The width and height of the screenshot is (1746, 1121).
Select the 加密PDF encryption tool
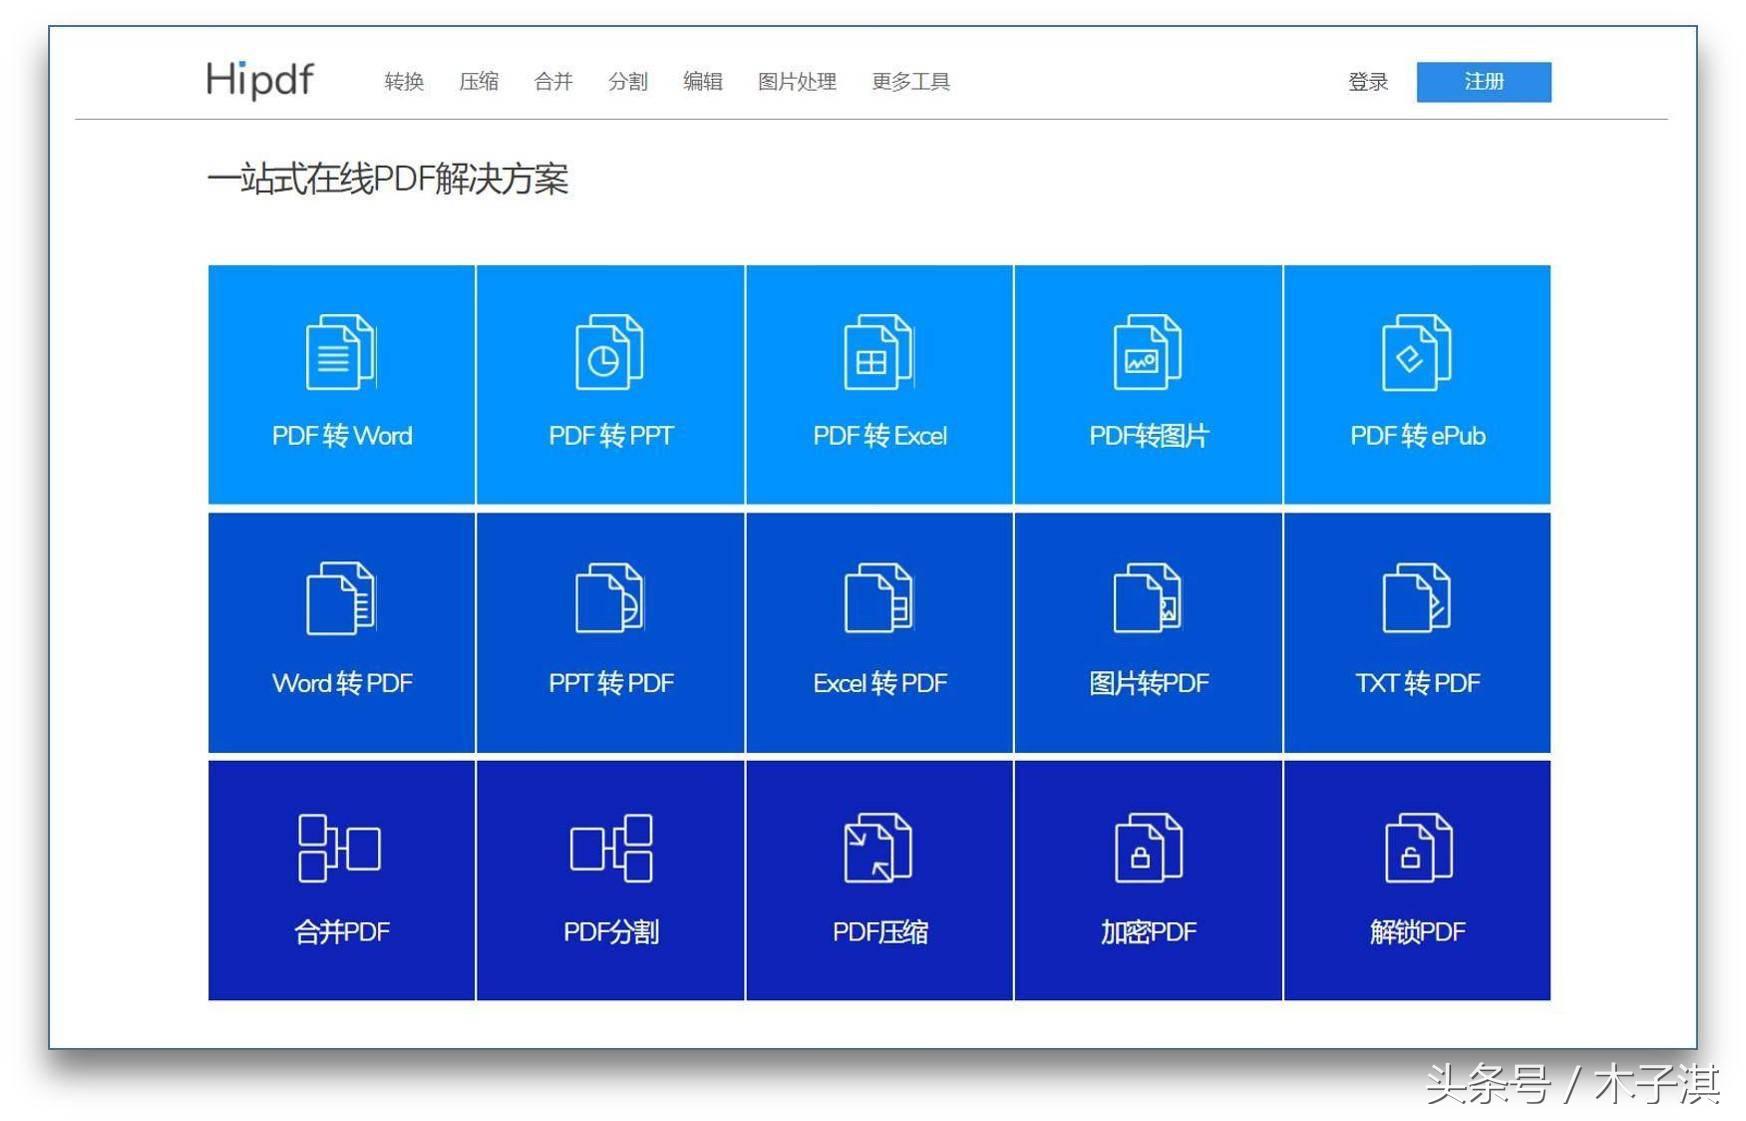pos(1147,880)
